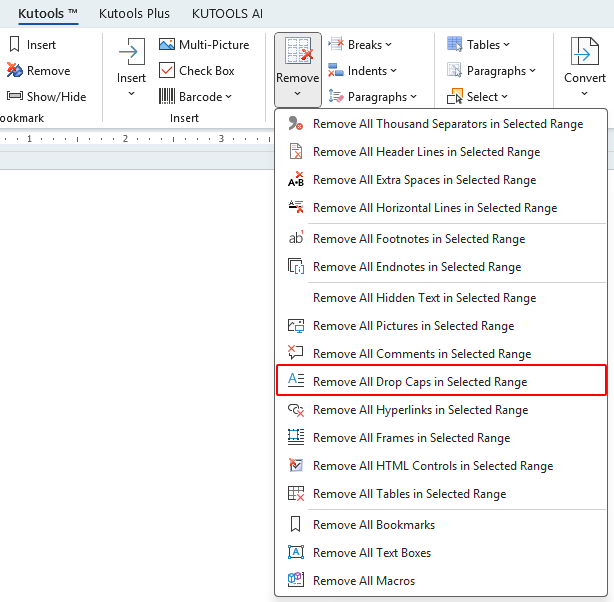Screen dimensions: 614x602
Task: Click the bookmarks icon in Remove menu
Action: point(296,524)
